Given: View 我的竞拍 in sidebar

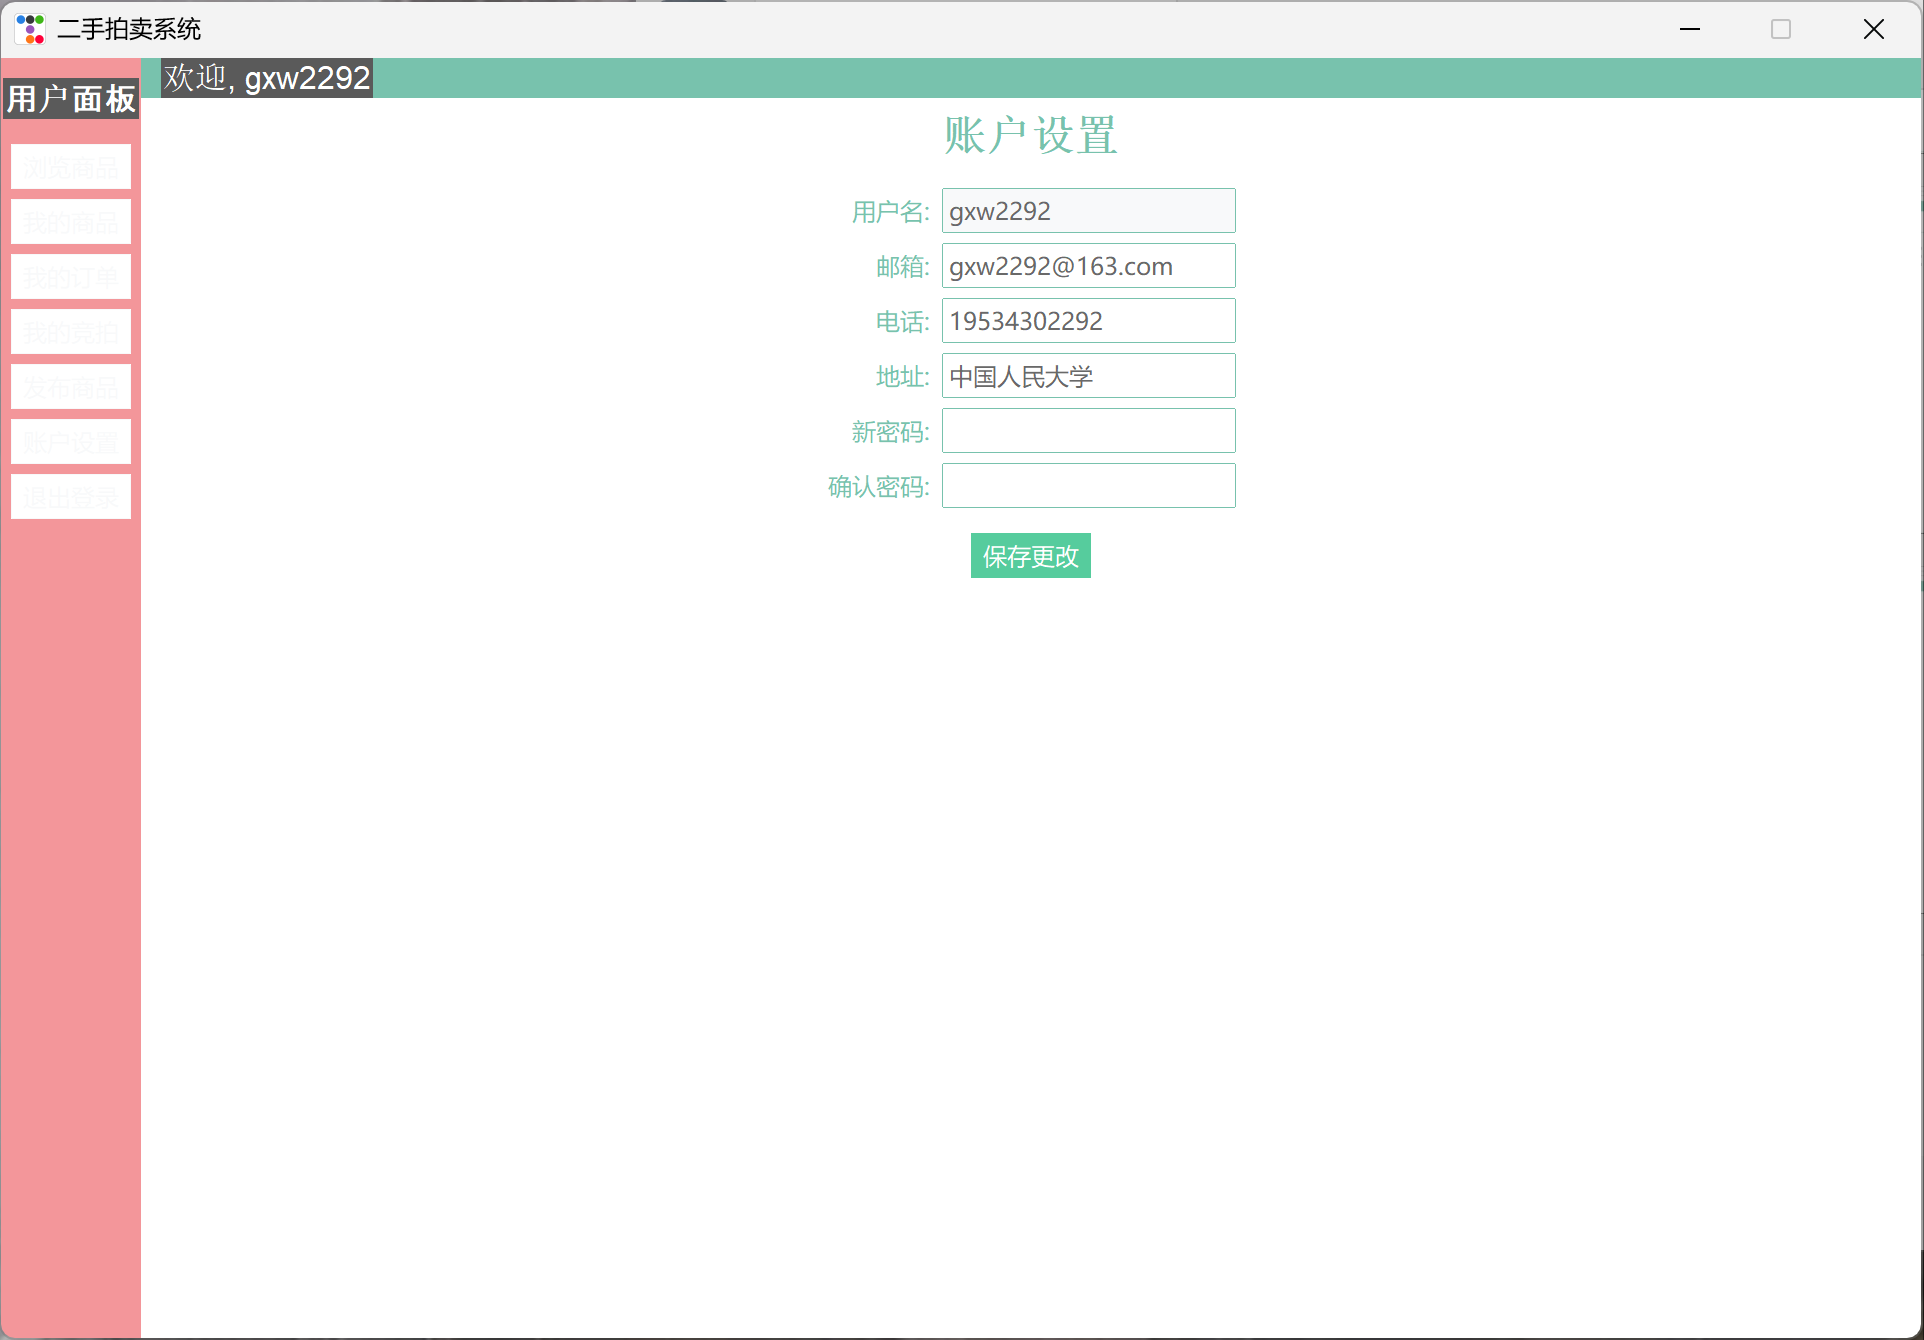Looking at the screenshot, I should [x=71, y=332].
